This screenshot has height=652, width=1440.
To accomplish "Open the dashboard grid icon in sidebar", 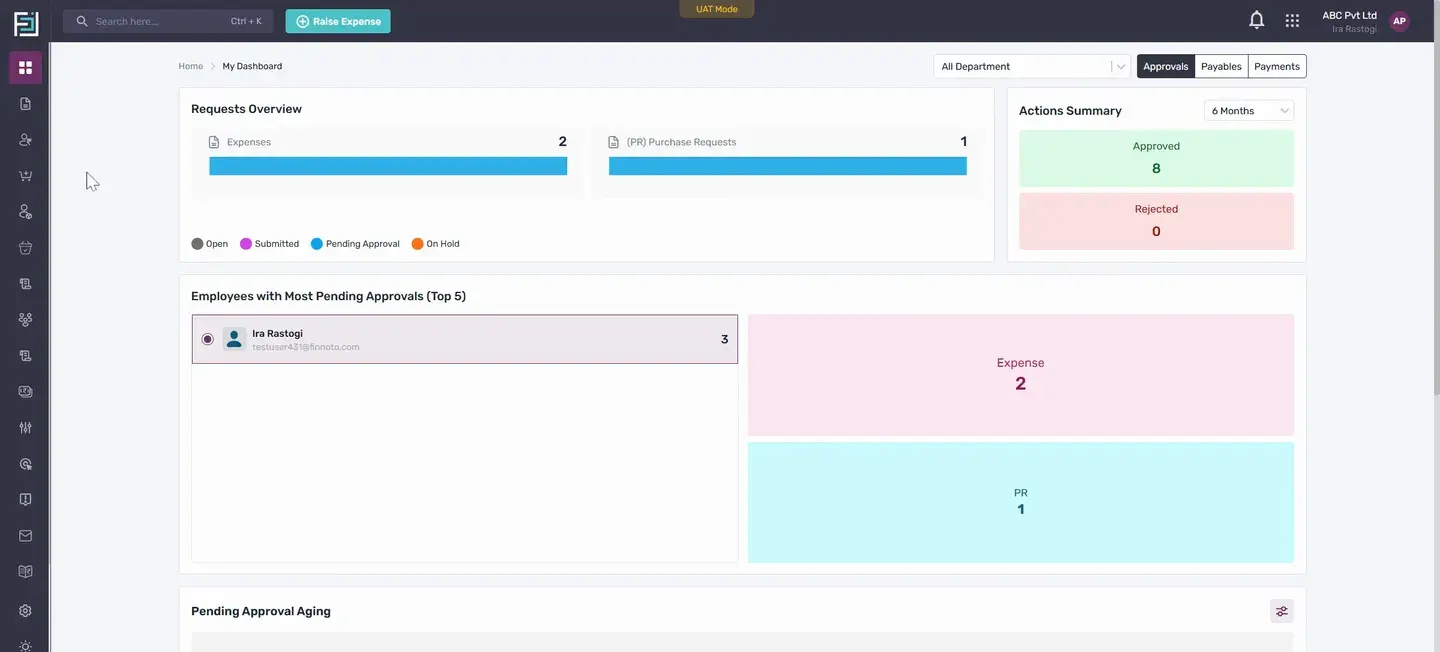I will (x=25, y=67).
